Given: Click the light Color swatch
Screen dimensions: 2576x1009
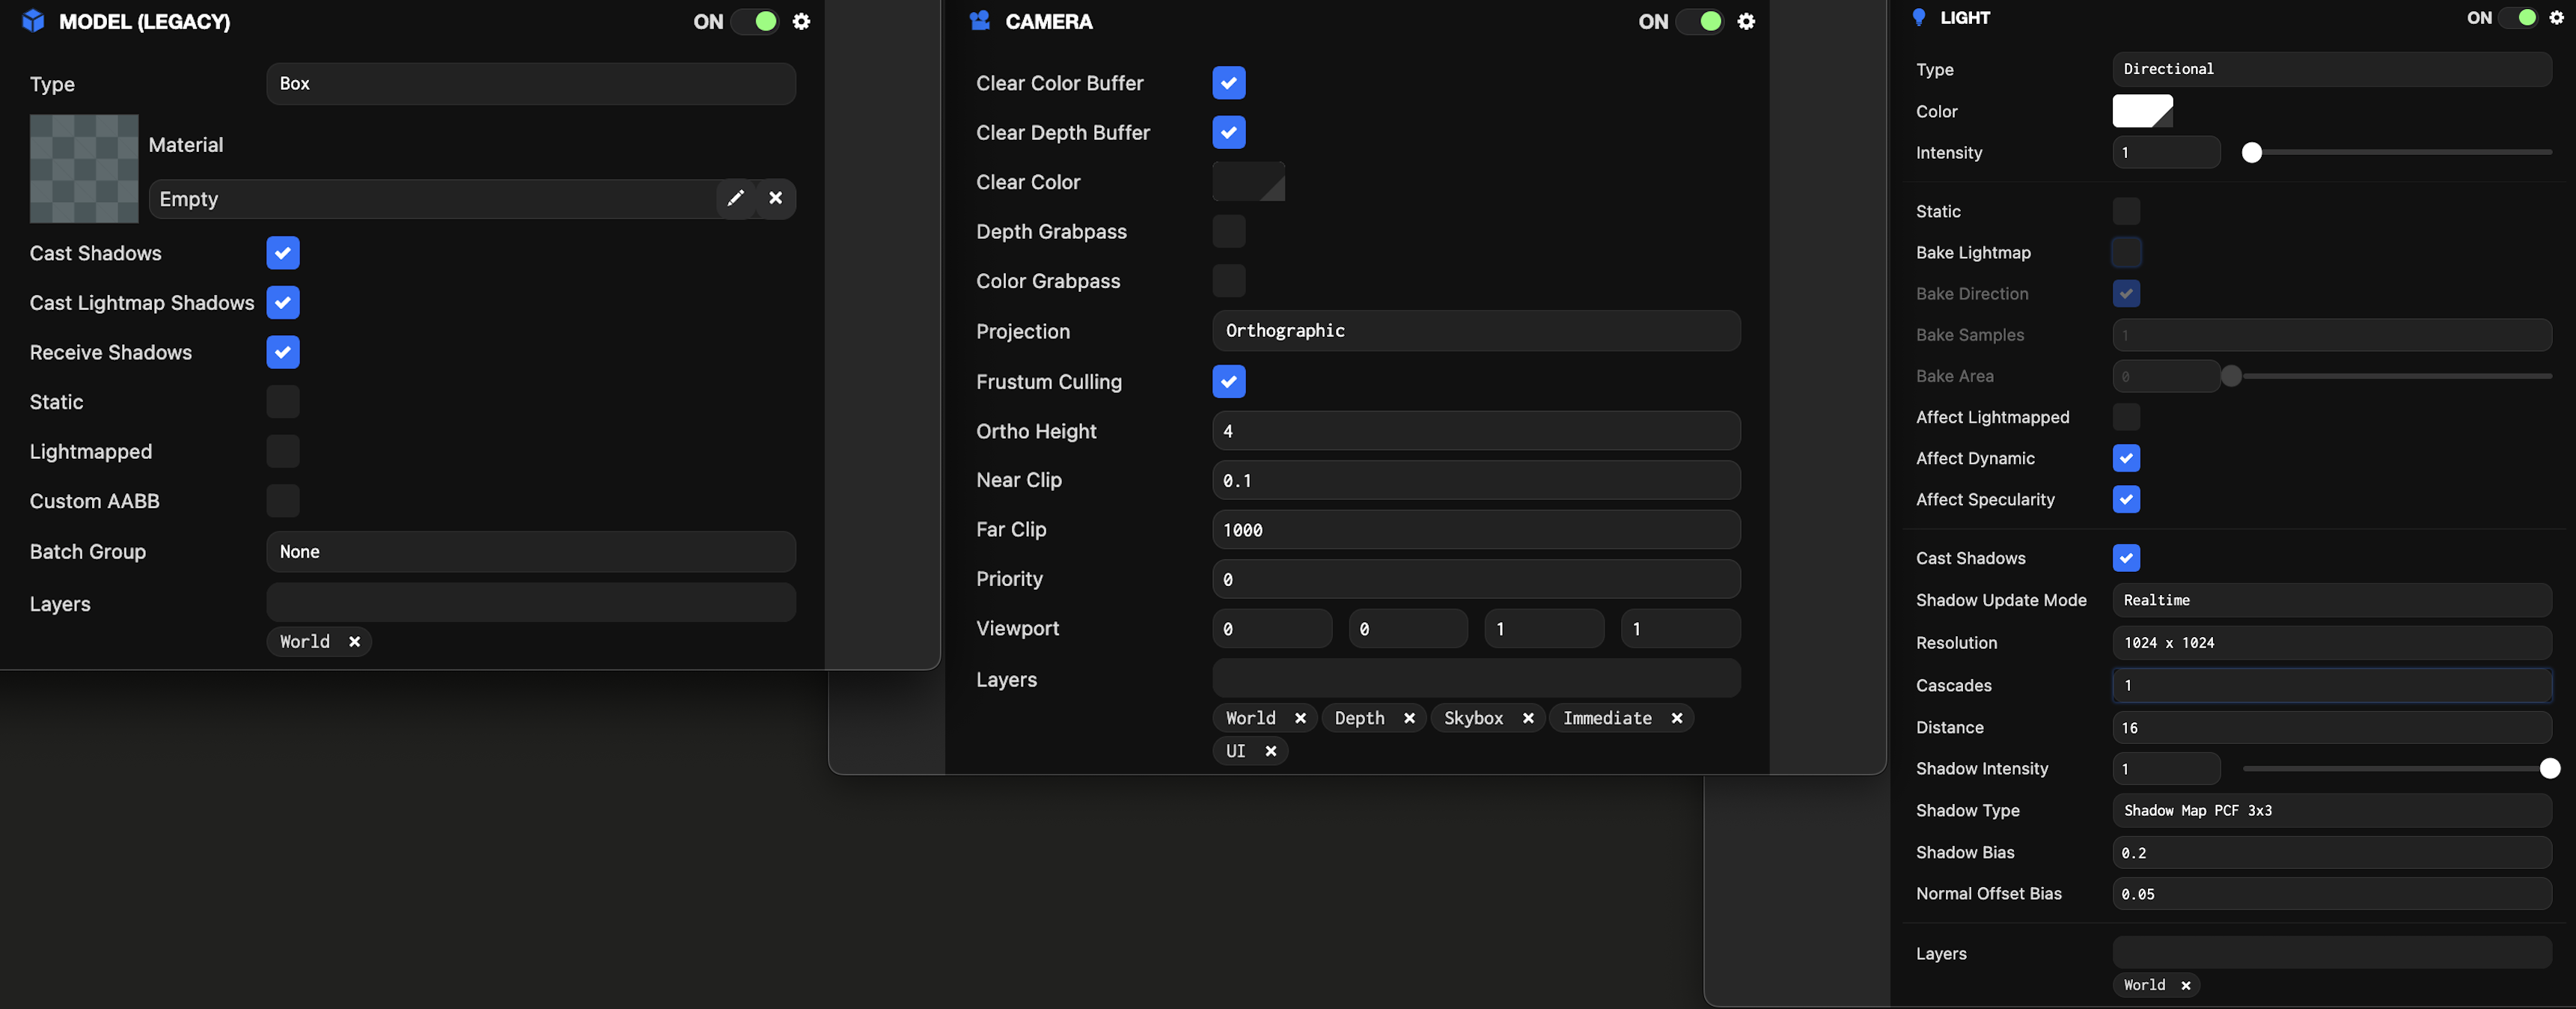Looking at the screenshot, I should [2141, 111].
